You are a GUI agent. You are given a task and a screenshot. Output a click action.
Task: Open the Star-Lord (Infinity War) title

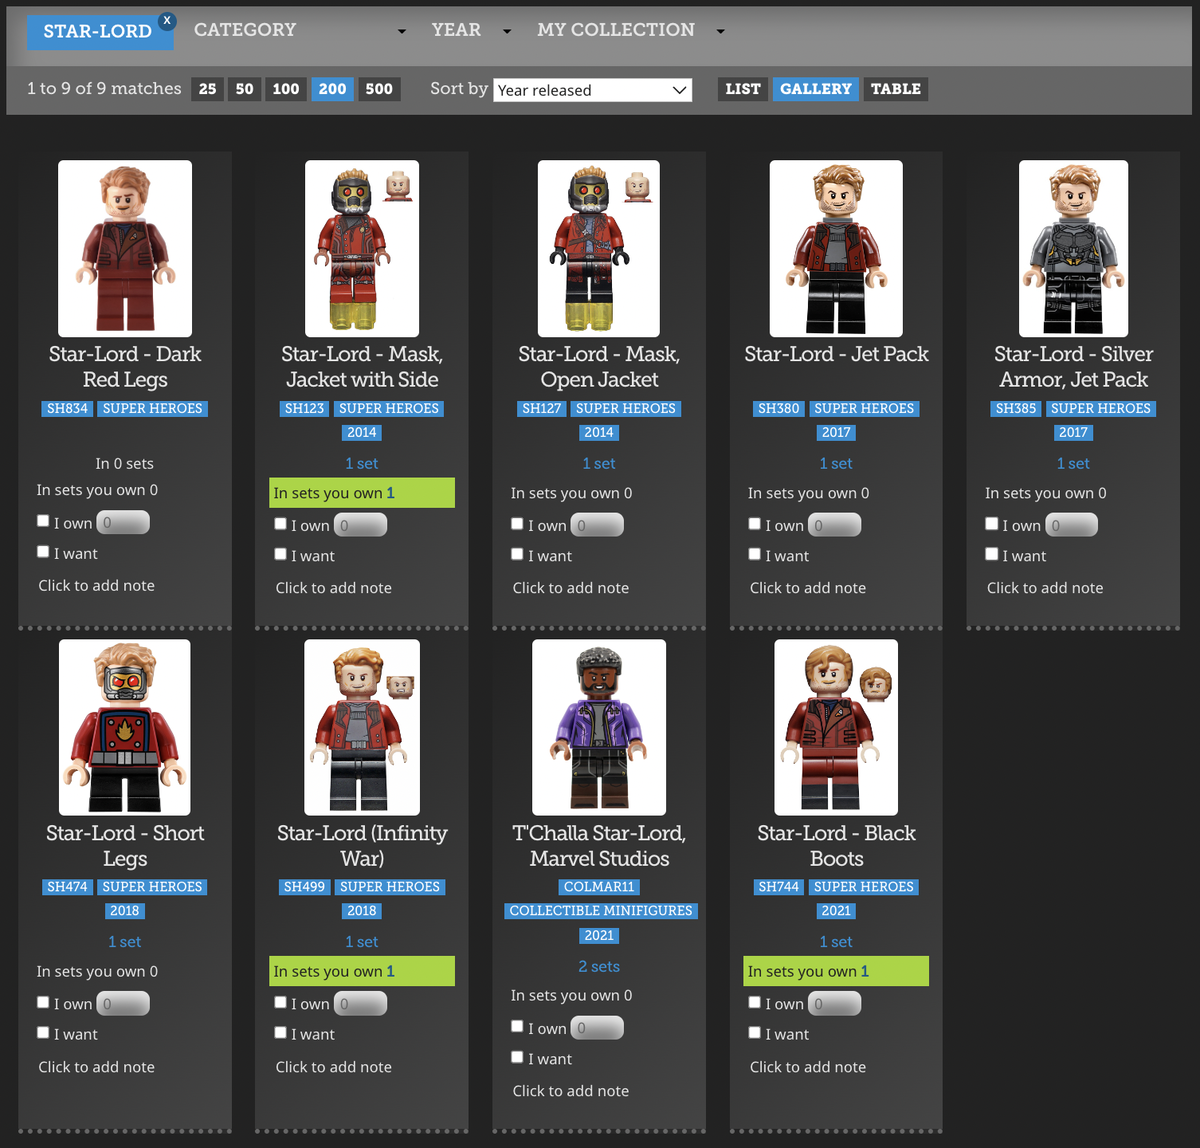tap(362, 846)
